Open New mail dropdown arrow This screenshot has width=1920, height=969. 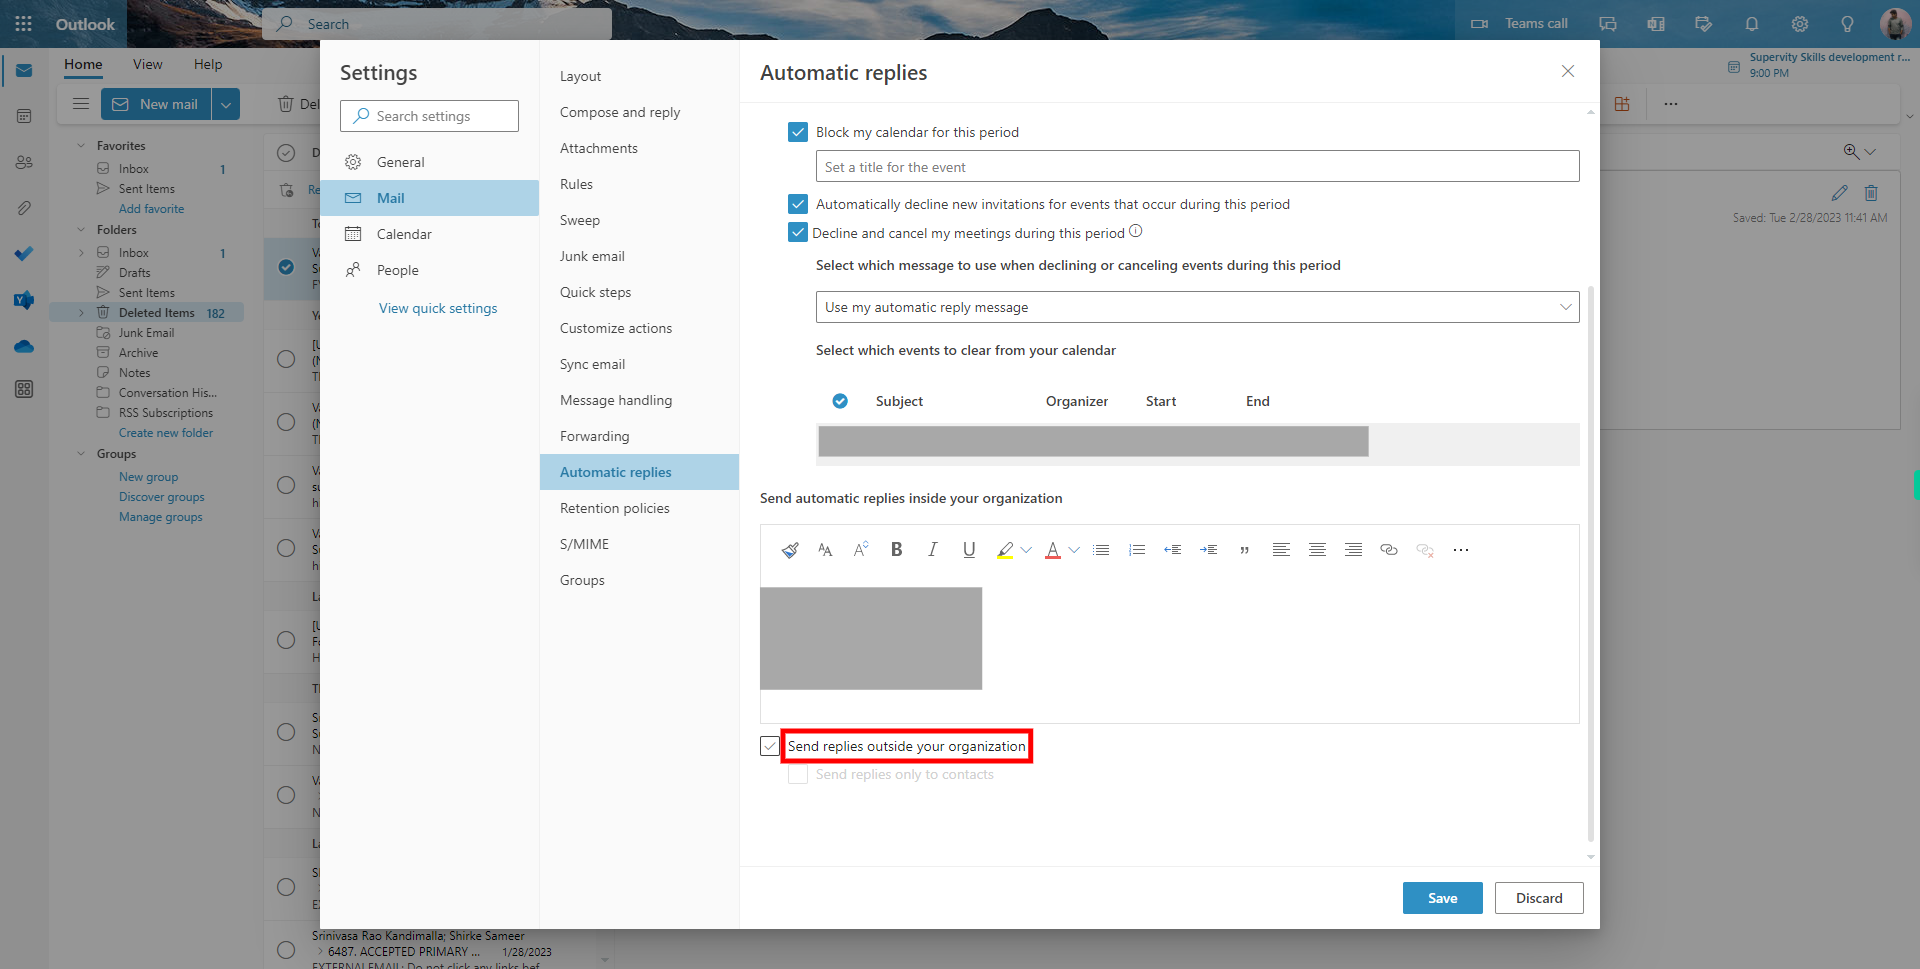pyautogui.click(x=226, y=104)
